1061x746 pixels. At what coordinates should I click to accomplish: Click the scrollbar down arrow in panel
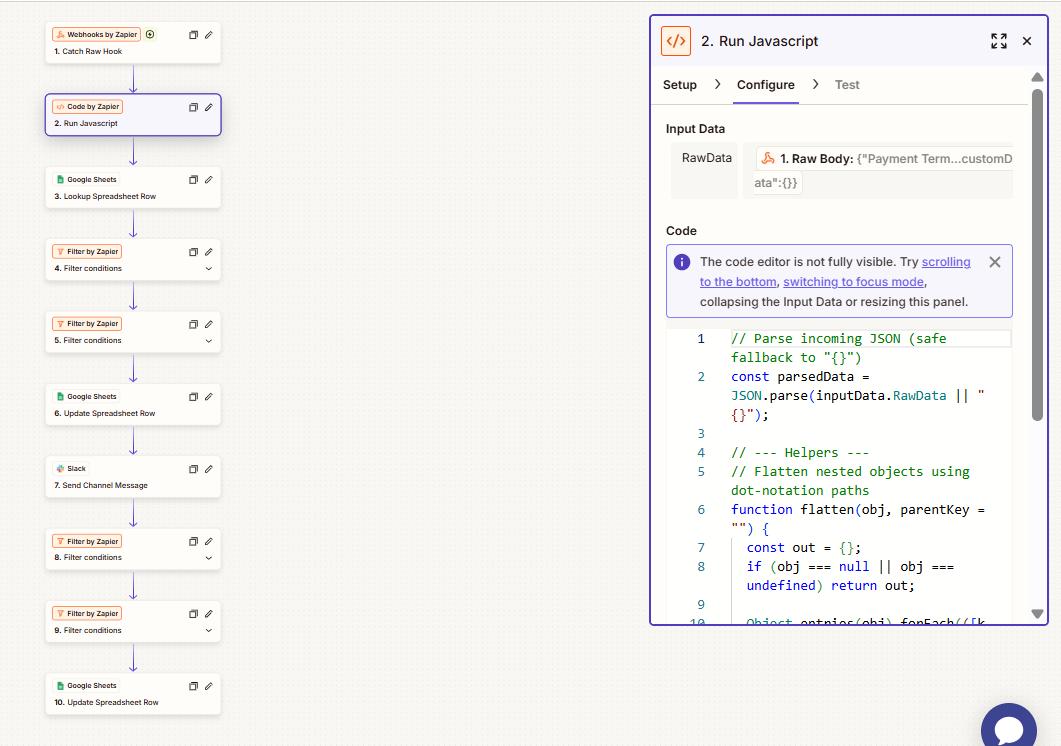[1037, 614]
